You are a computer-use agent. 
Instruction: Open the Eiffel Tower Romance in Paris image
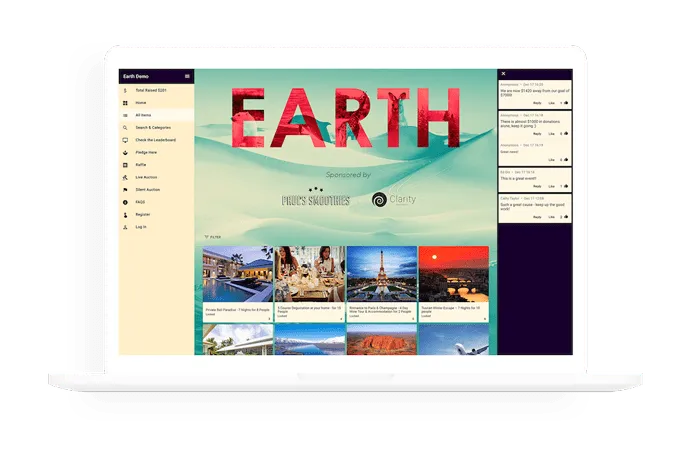(x=382, y=274)
